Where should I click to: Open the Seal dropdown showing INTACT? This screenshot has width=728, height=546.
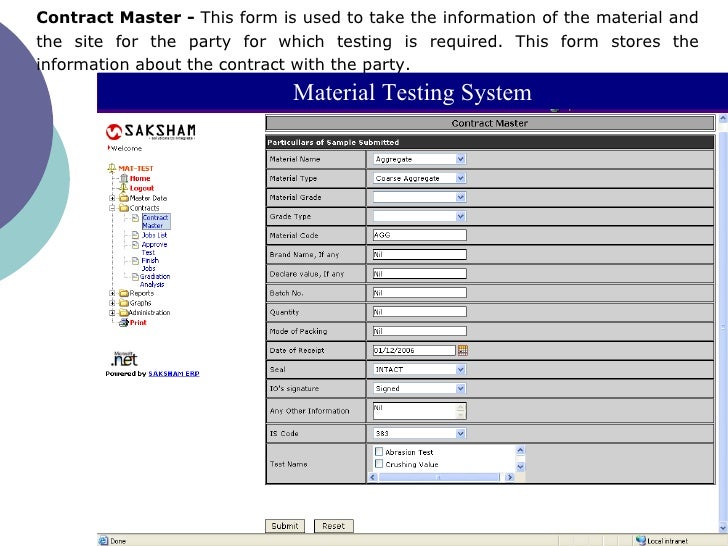(461, 370)
